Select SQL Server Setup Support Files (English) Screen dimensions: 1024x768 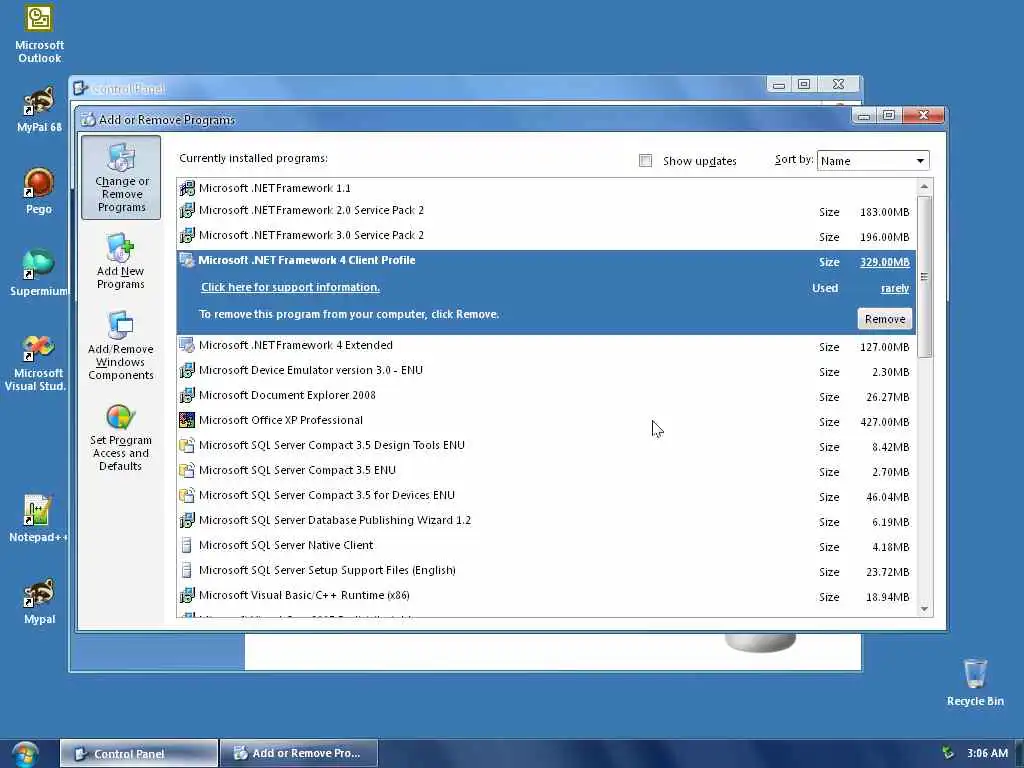[x=546, y=571]
